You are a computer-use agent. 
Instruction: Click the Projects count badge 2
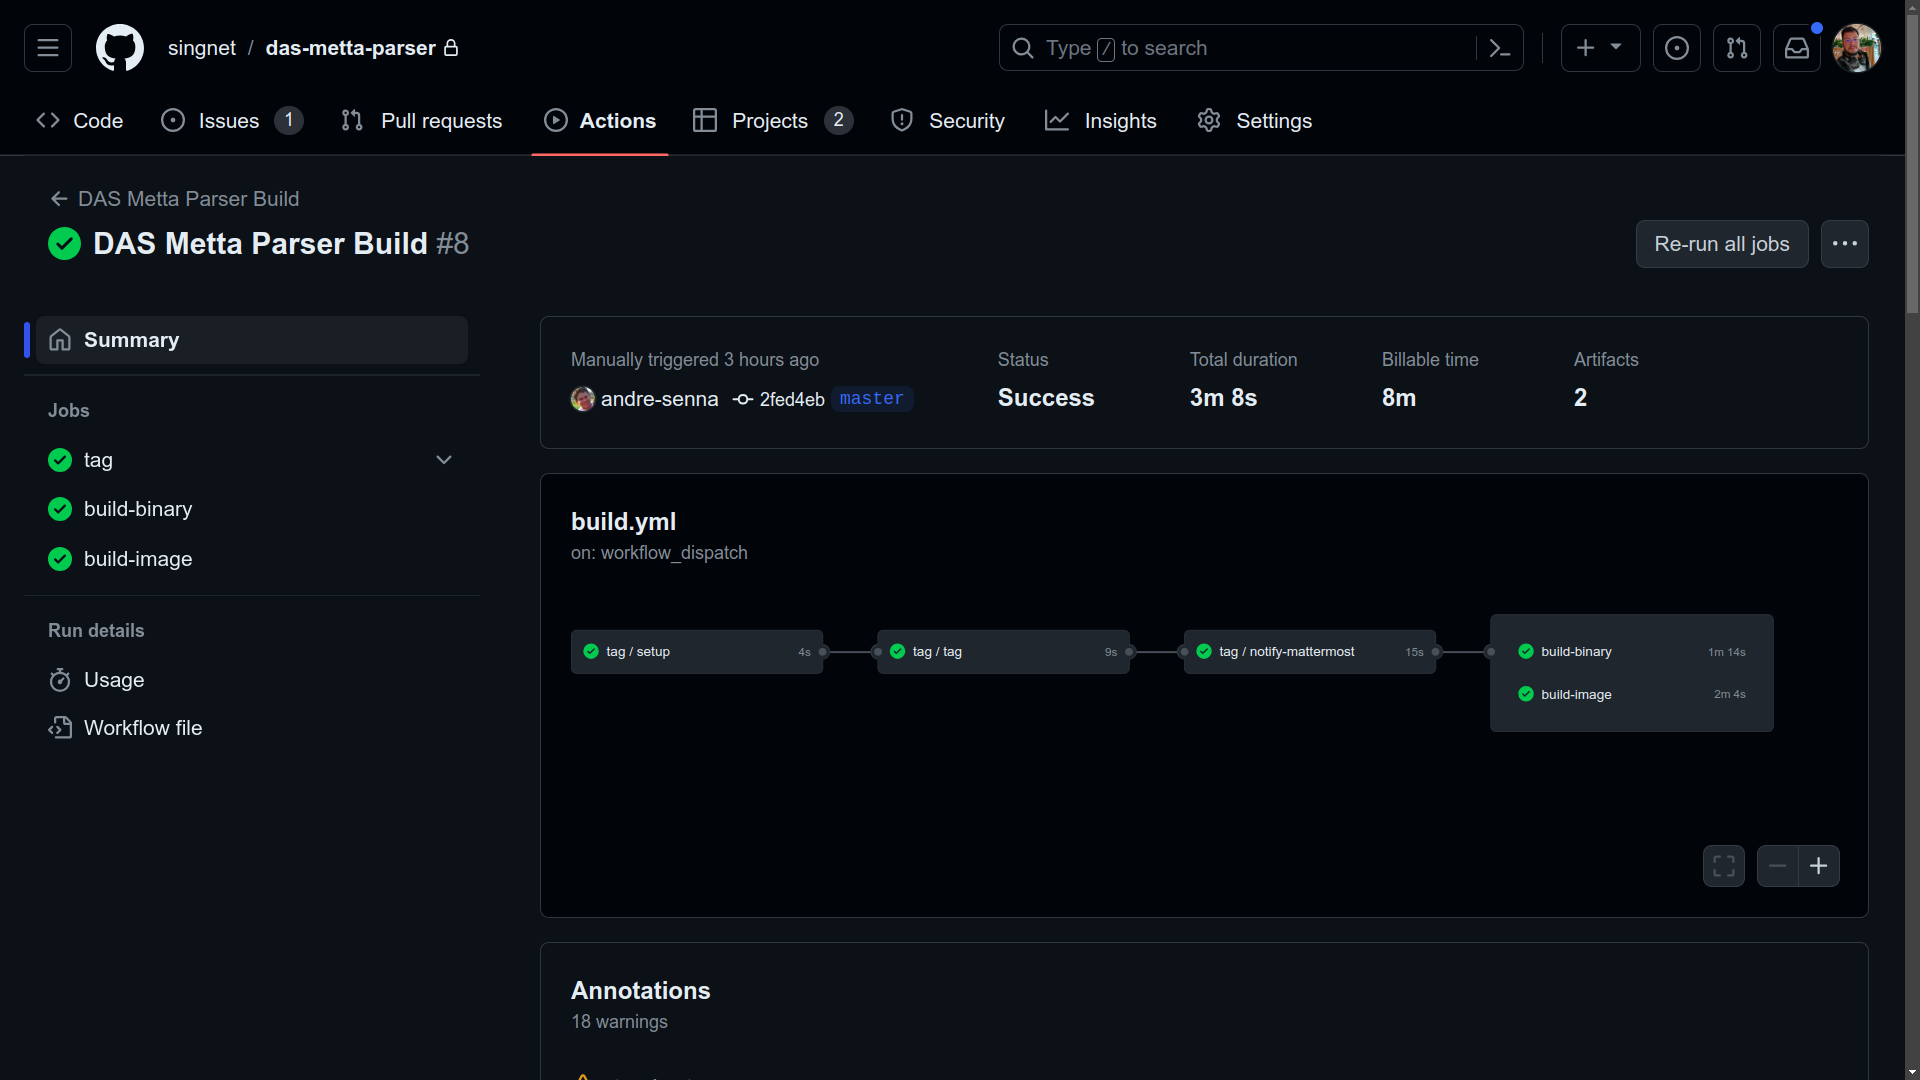pos(838,121)
